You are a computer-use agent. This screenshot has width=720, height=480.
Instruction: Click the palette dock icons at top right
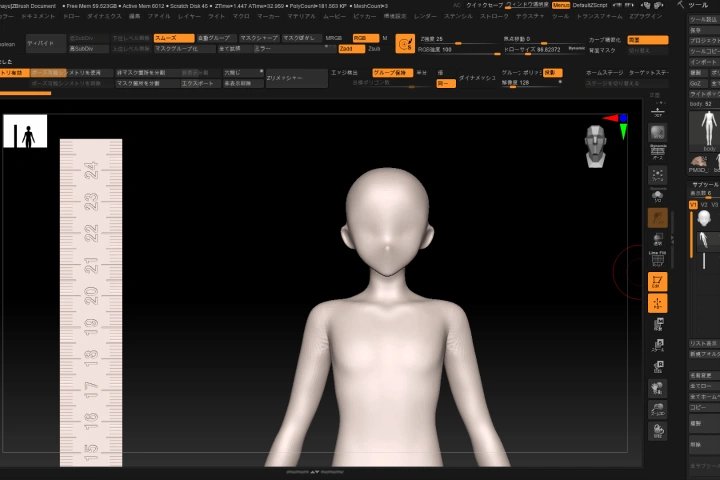(652, 5)
